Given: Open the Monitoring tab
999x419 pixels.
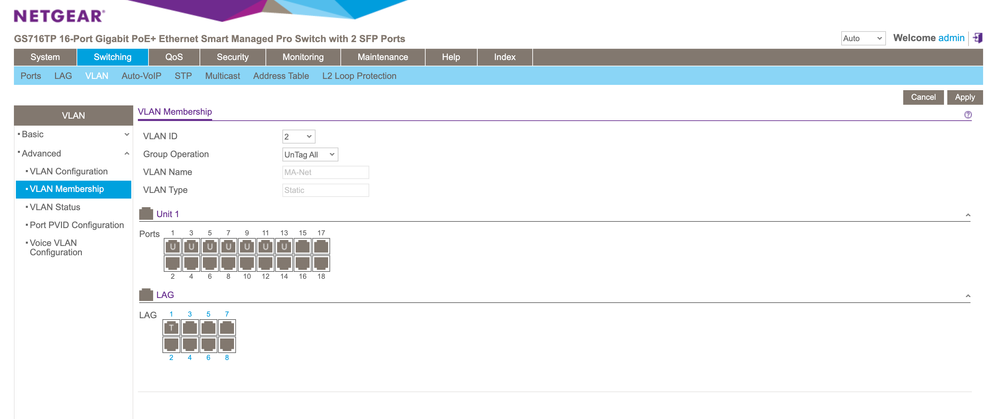Looking at the screenshot, I should click(303, 57).
